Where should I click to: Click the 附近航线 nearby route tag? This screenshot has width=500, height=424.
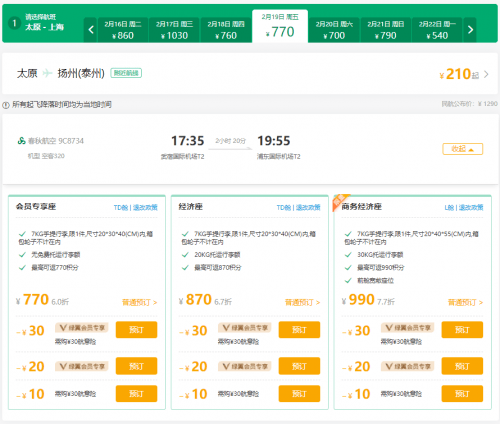[x=126, y=73]
